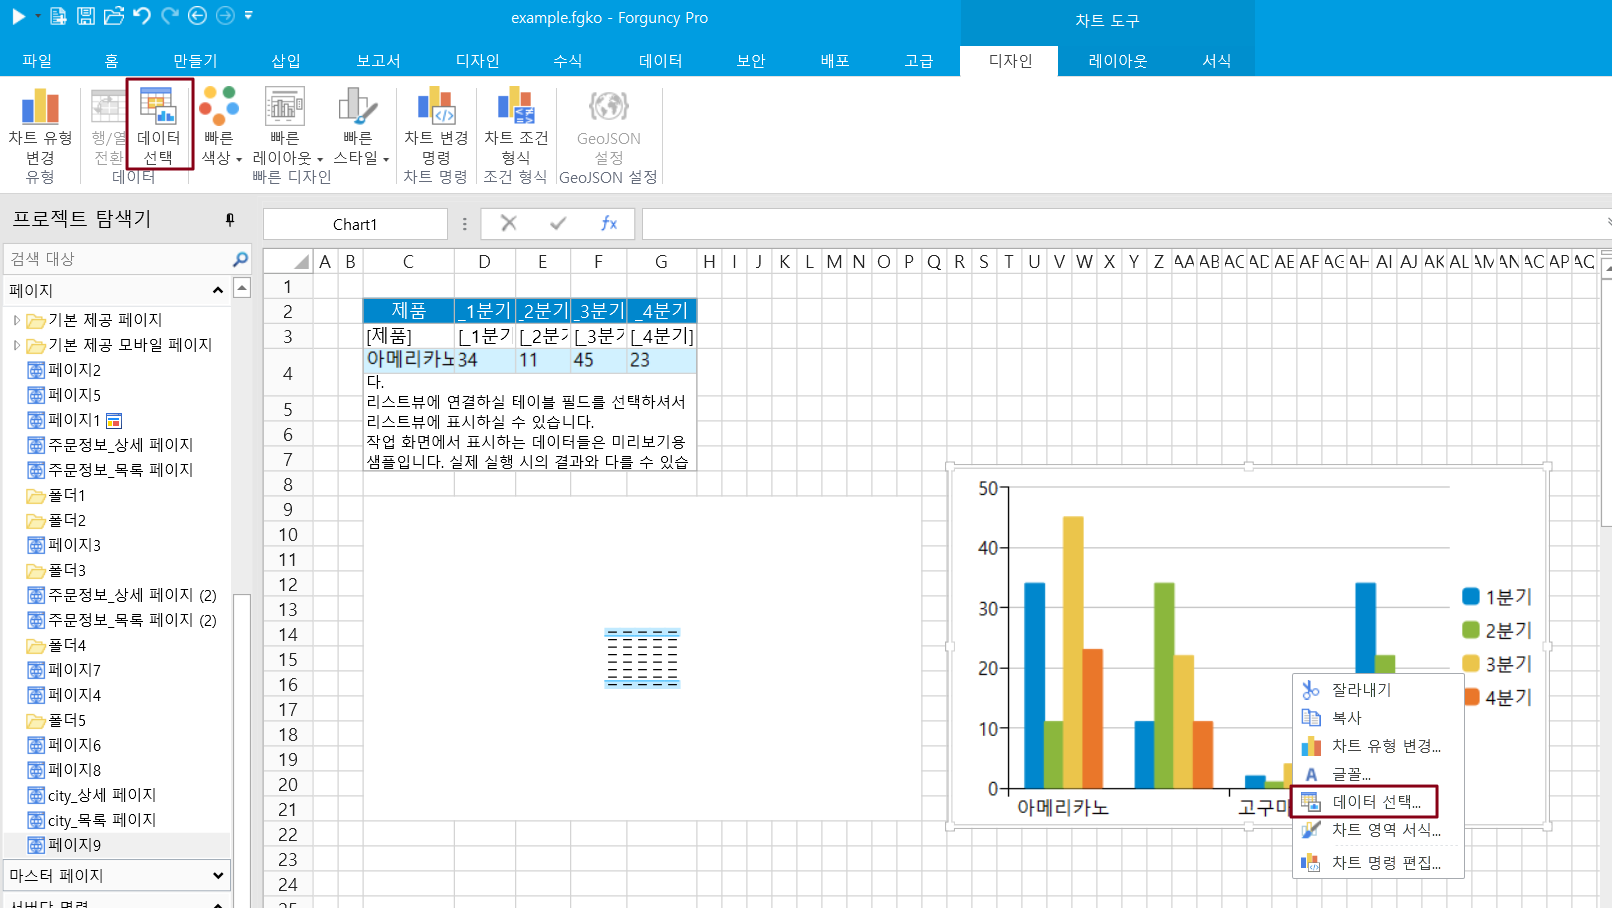Click the 데이터 선택 ribbon icon
This screenshot has height=908, width=1612.
click(158, 125)
